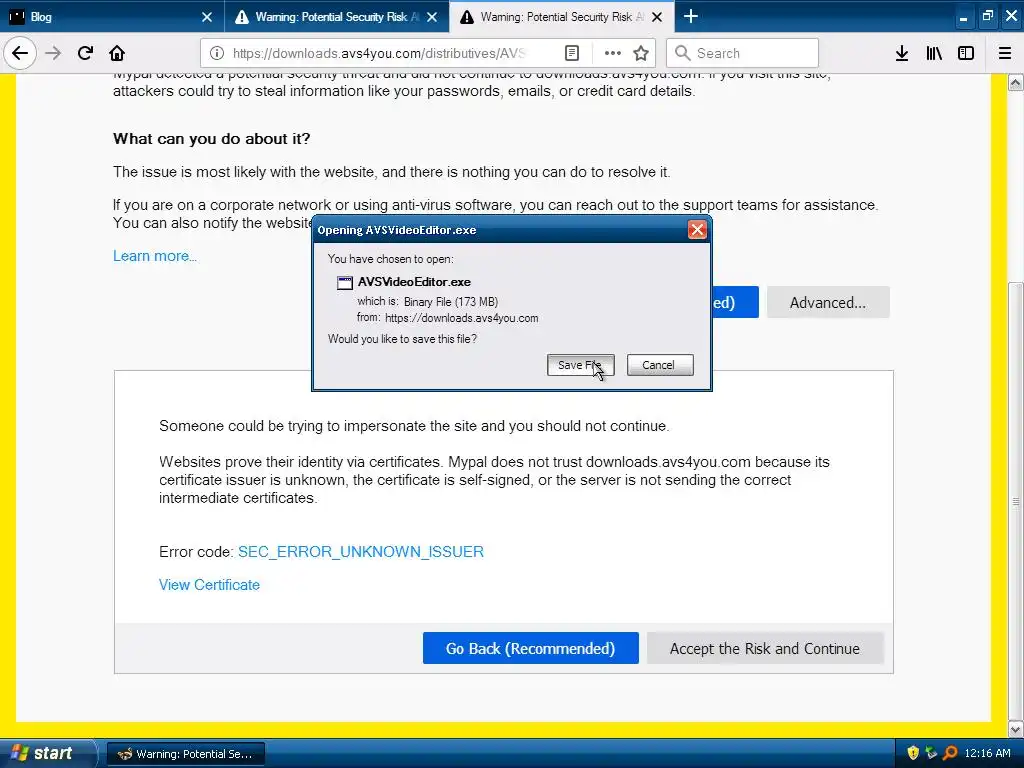
Task: Open the browser hamburger menu
Action: 1005,53
